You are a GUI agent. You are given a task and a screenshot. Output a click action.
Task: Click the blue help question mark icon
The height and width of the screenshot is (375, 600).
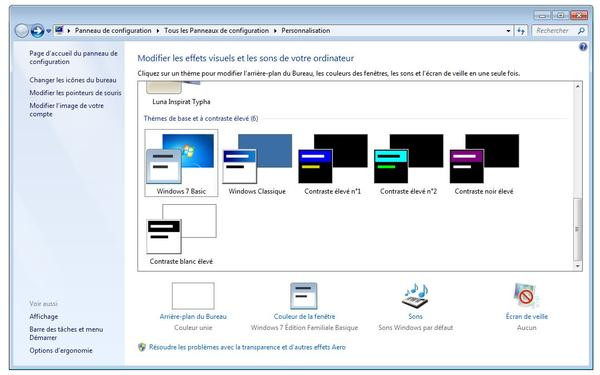583,47
